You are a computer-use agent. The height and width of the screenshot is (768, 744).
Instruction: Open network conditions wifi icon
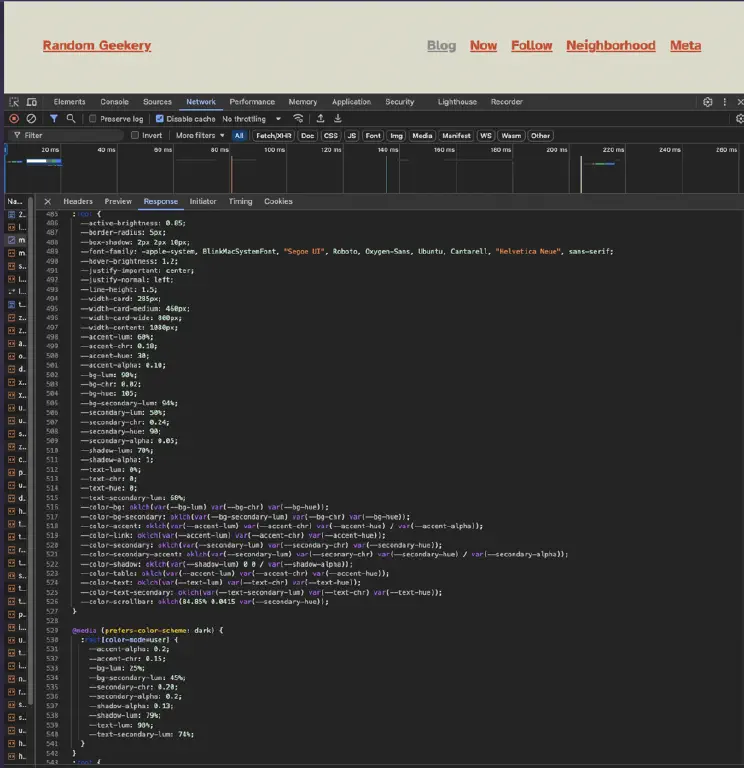click(x=298, y=119)
